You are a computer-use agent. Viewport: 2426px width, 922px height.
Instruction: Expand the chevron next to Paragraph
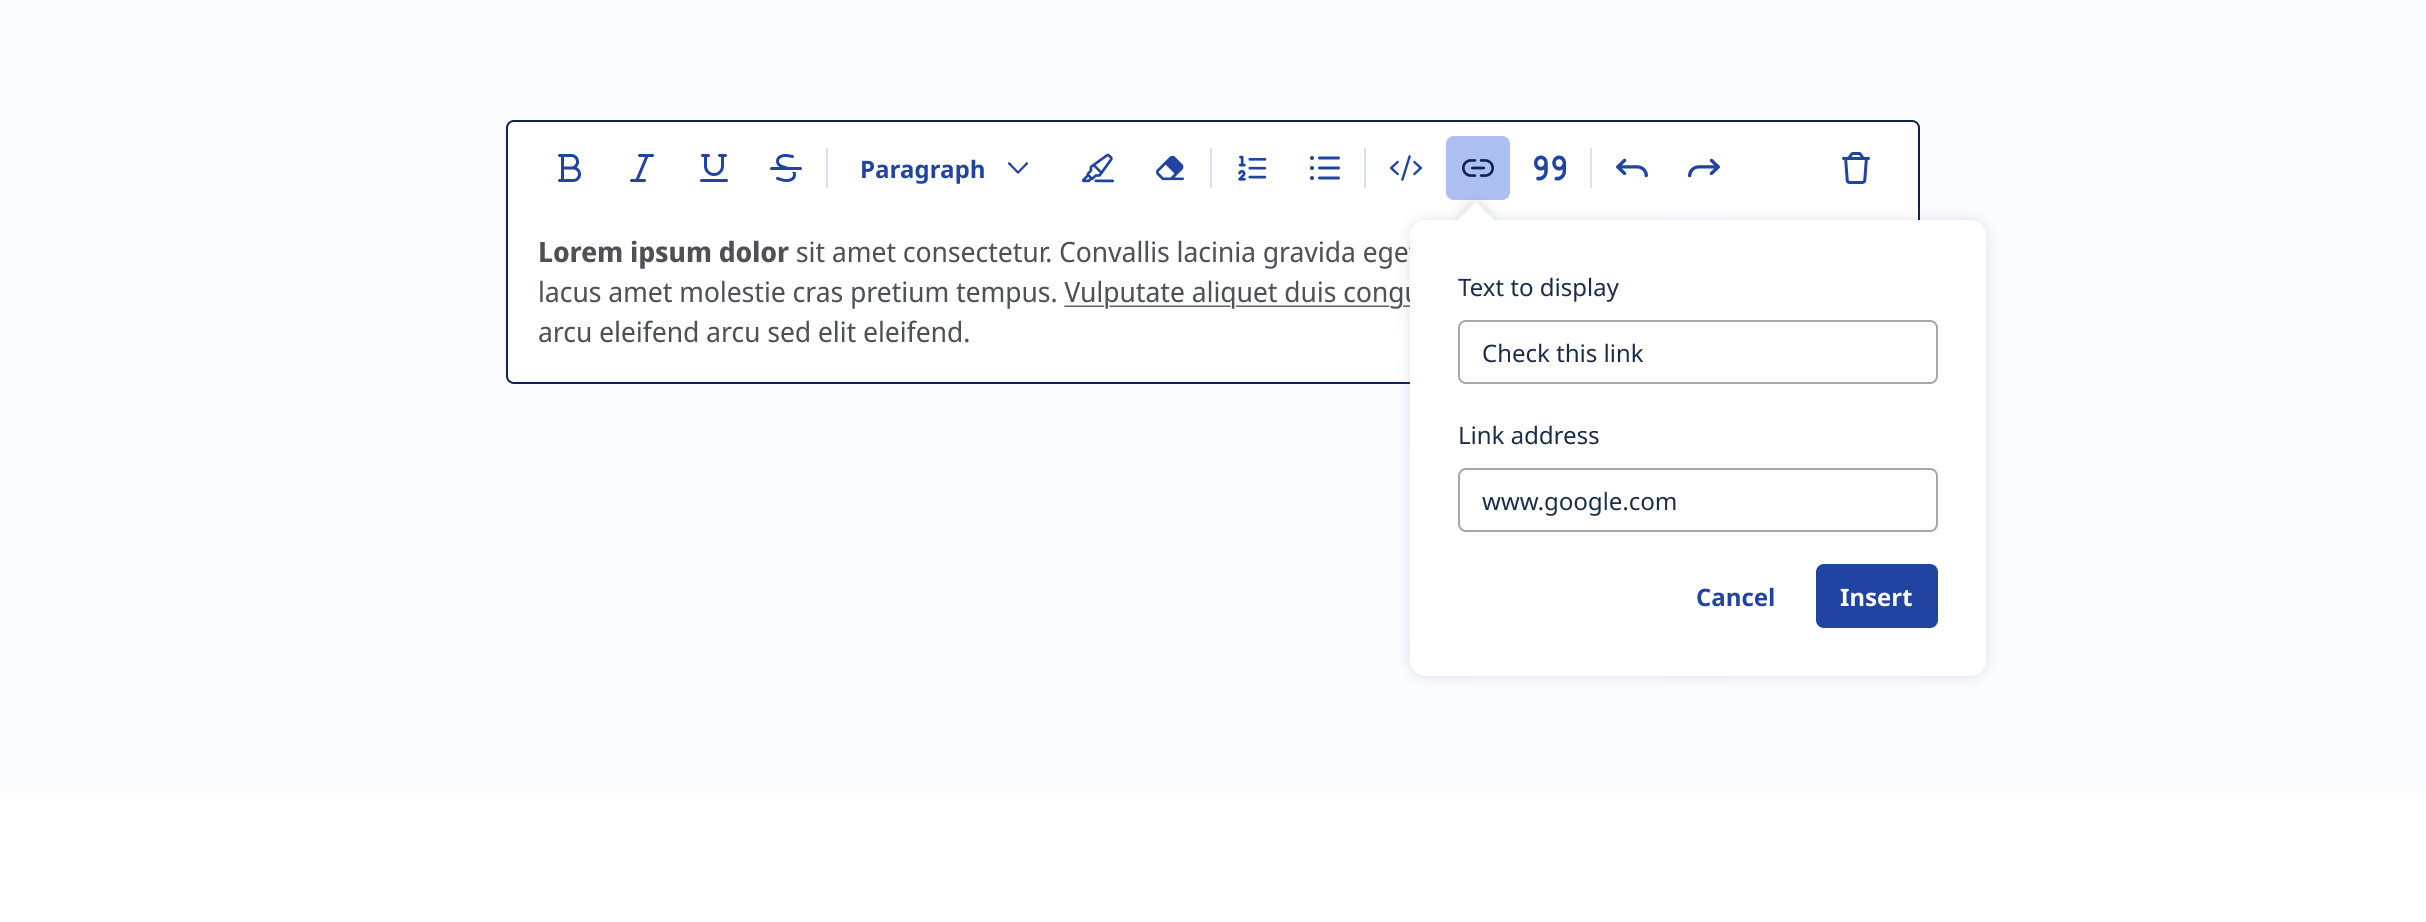coord(1018,168)
